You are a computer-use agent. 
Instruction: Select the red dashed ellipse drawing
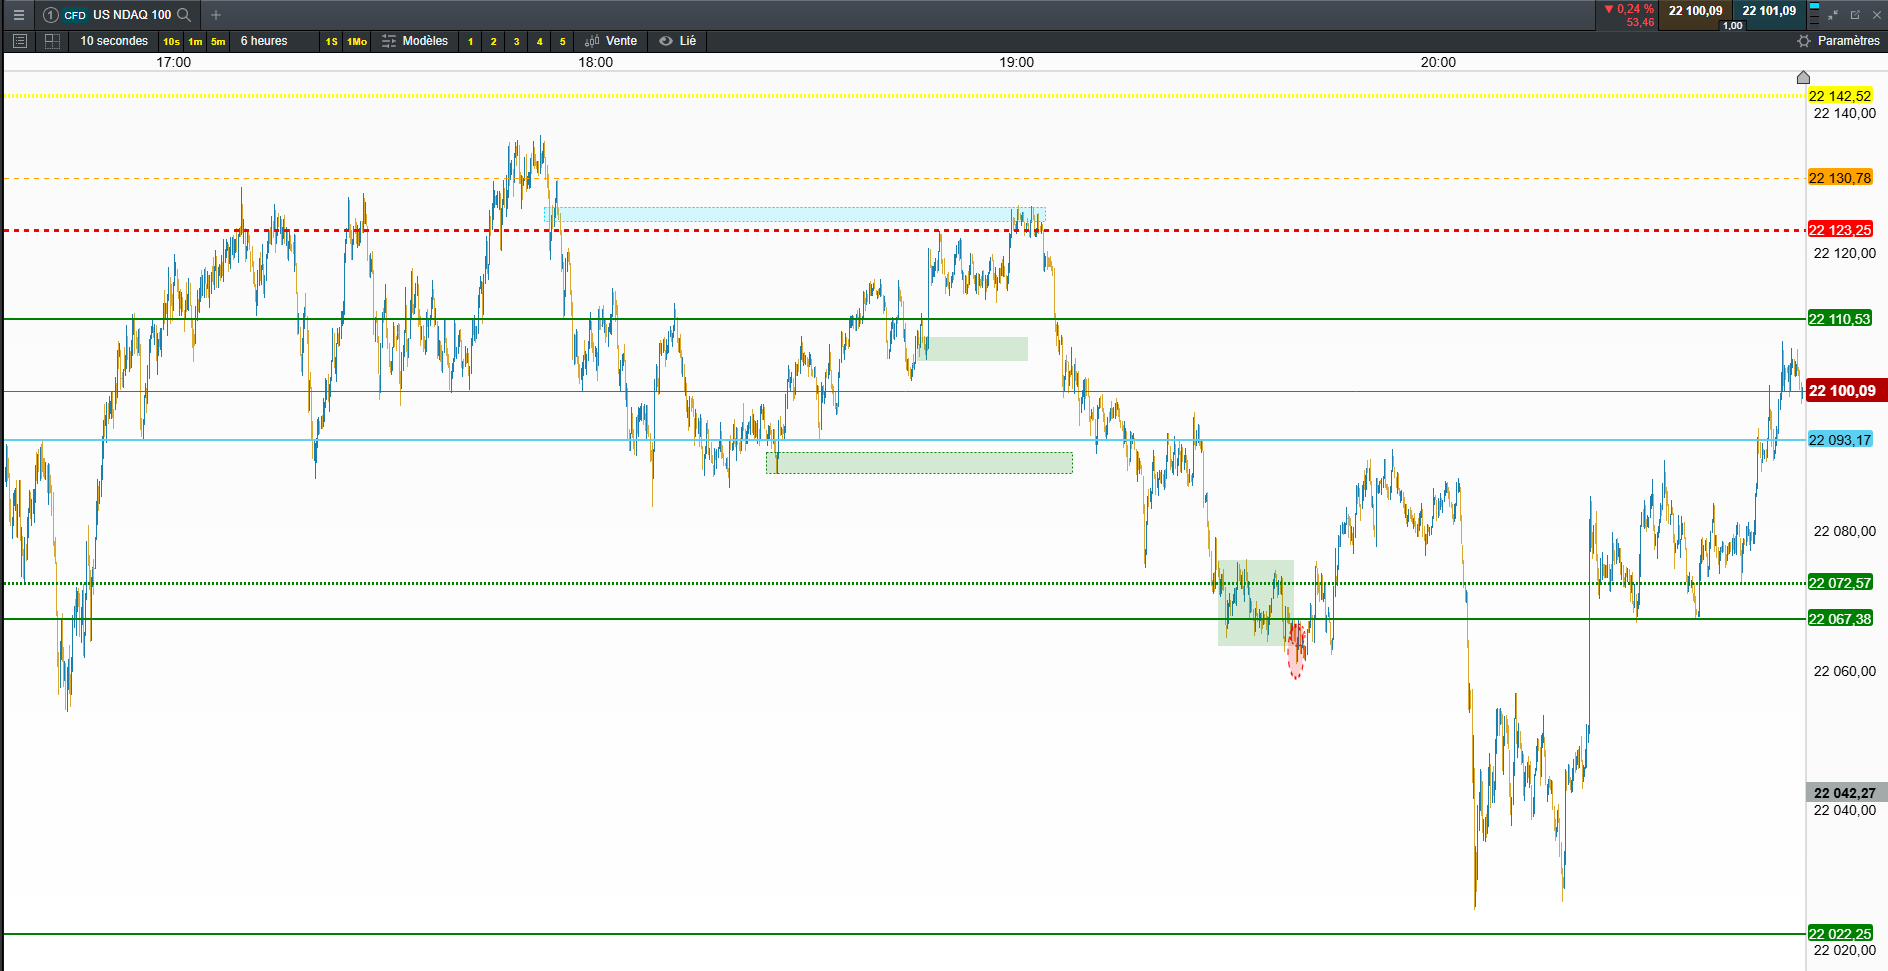tap(1296, 650)
